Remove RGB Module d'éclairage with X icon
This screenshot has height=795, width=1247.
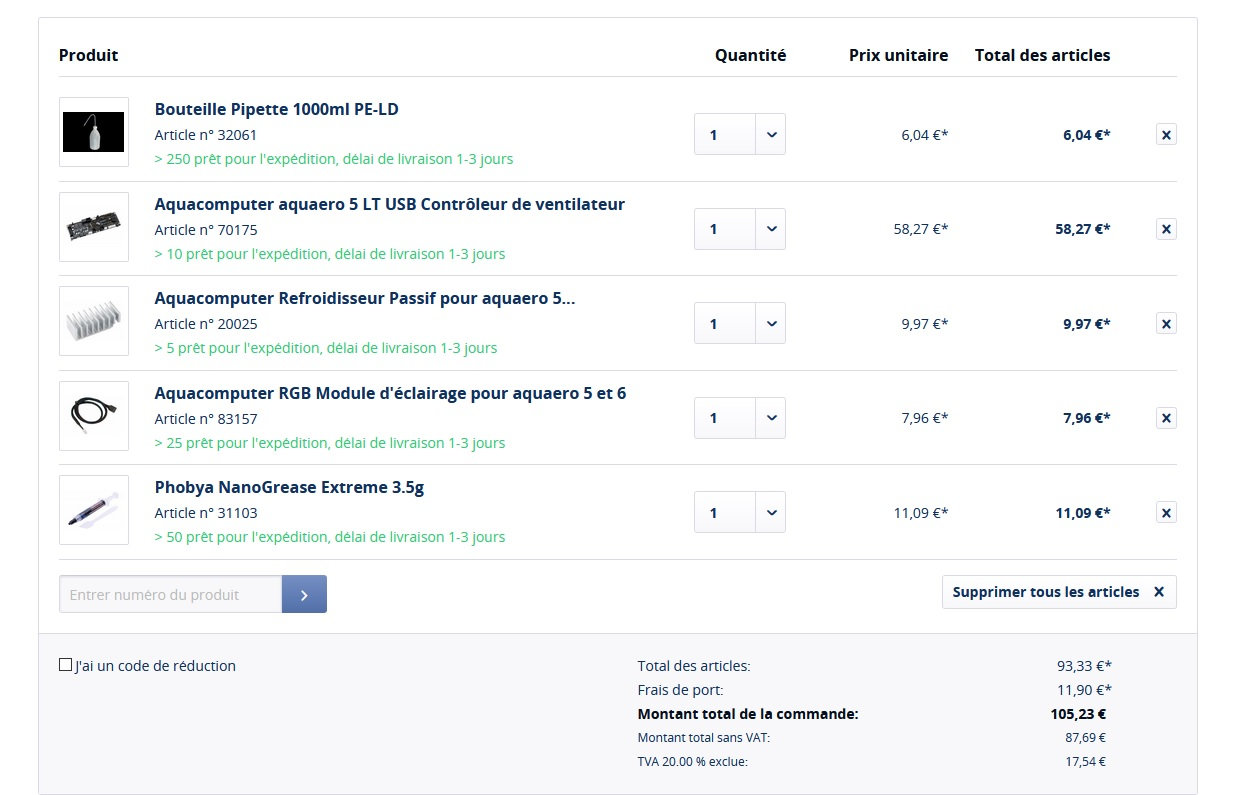coord(1165,418)
